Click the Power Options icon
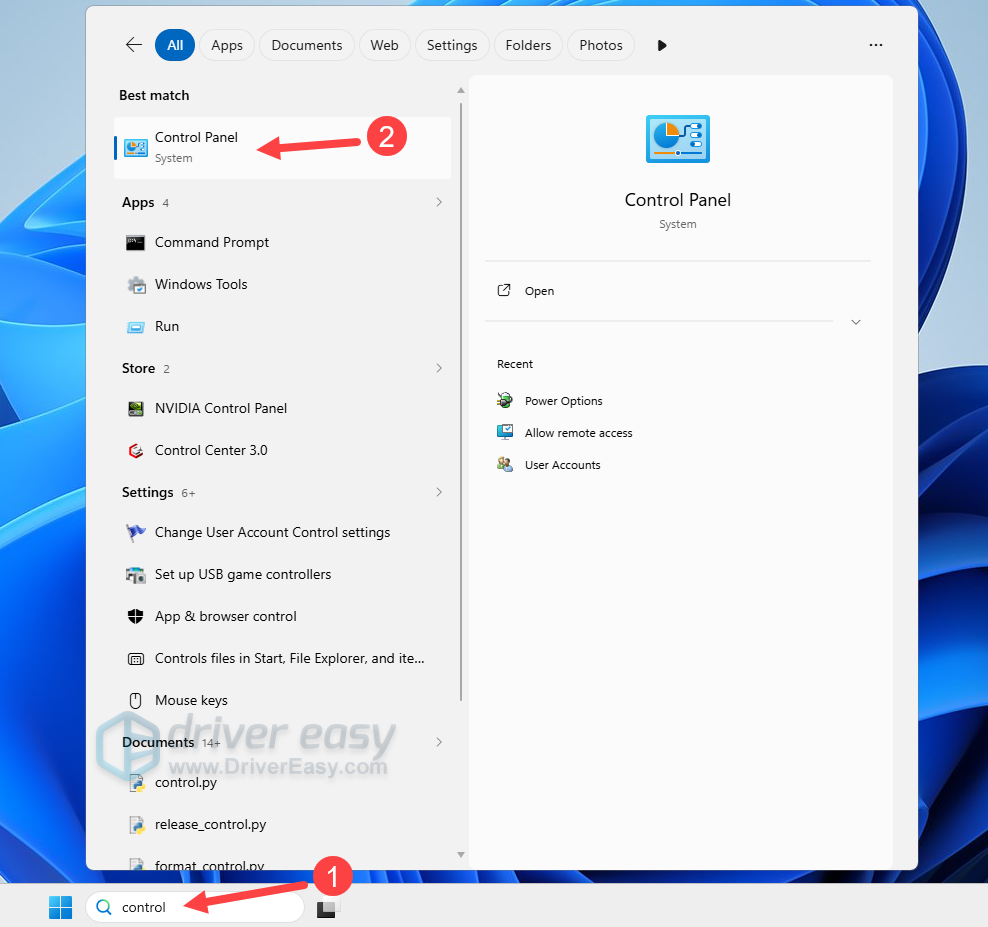The image size is (988, 927). 505,400
